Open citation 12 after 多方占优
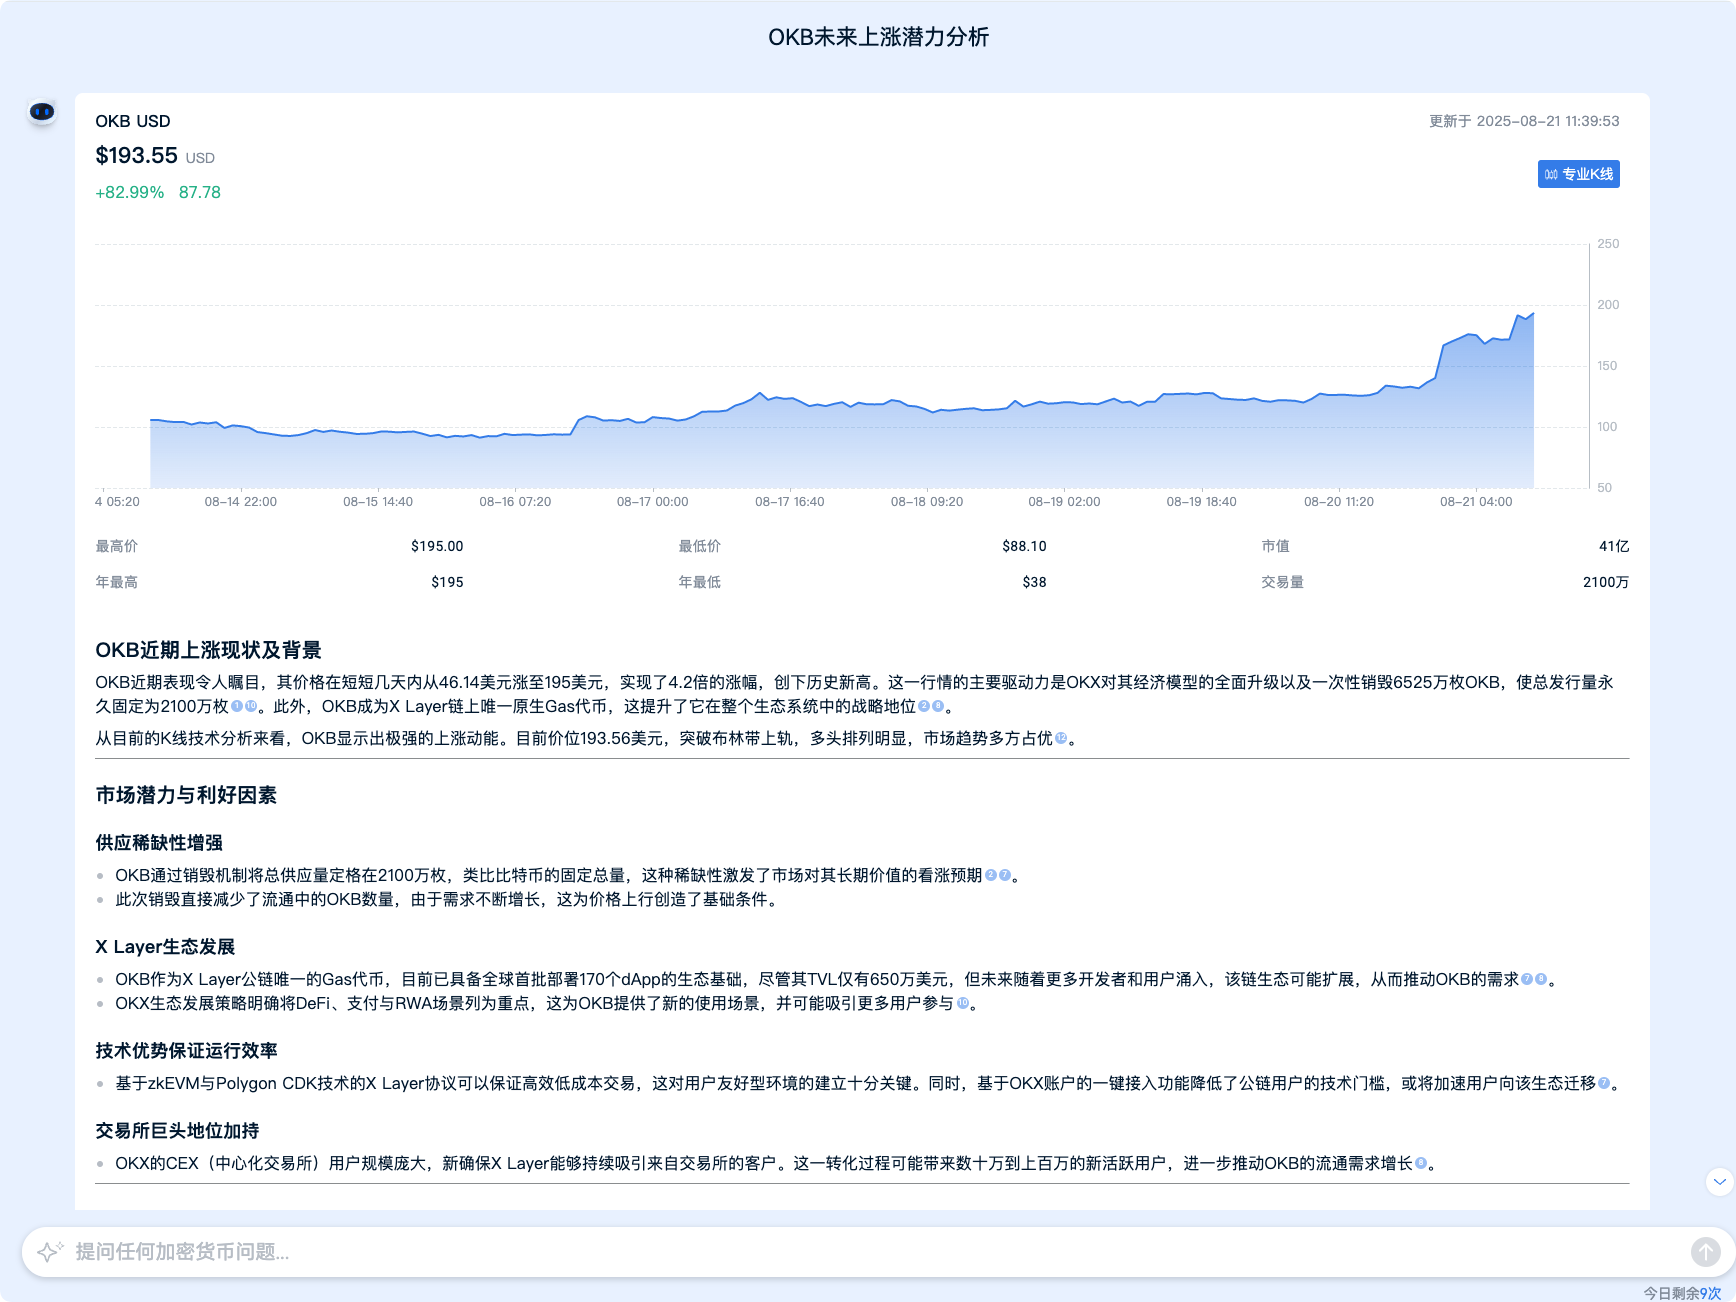Viewport: 1736px width, 1302px height. point(1061,738)
